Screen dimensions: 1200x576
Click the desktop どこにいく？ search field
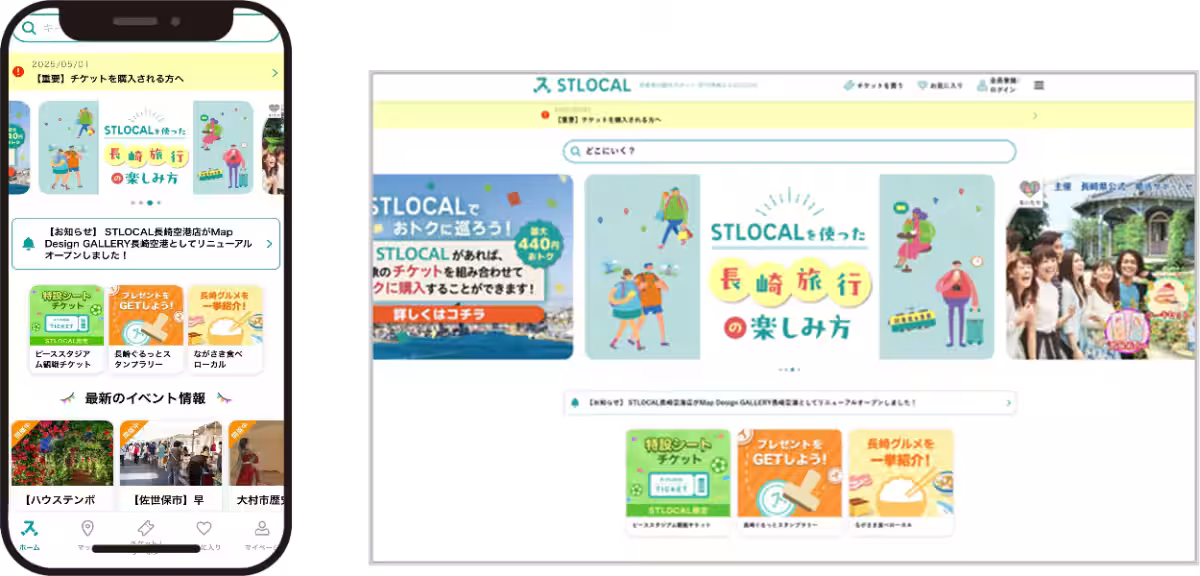click(x=789, y=152)
